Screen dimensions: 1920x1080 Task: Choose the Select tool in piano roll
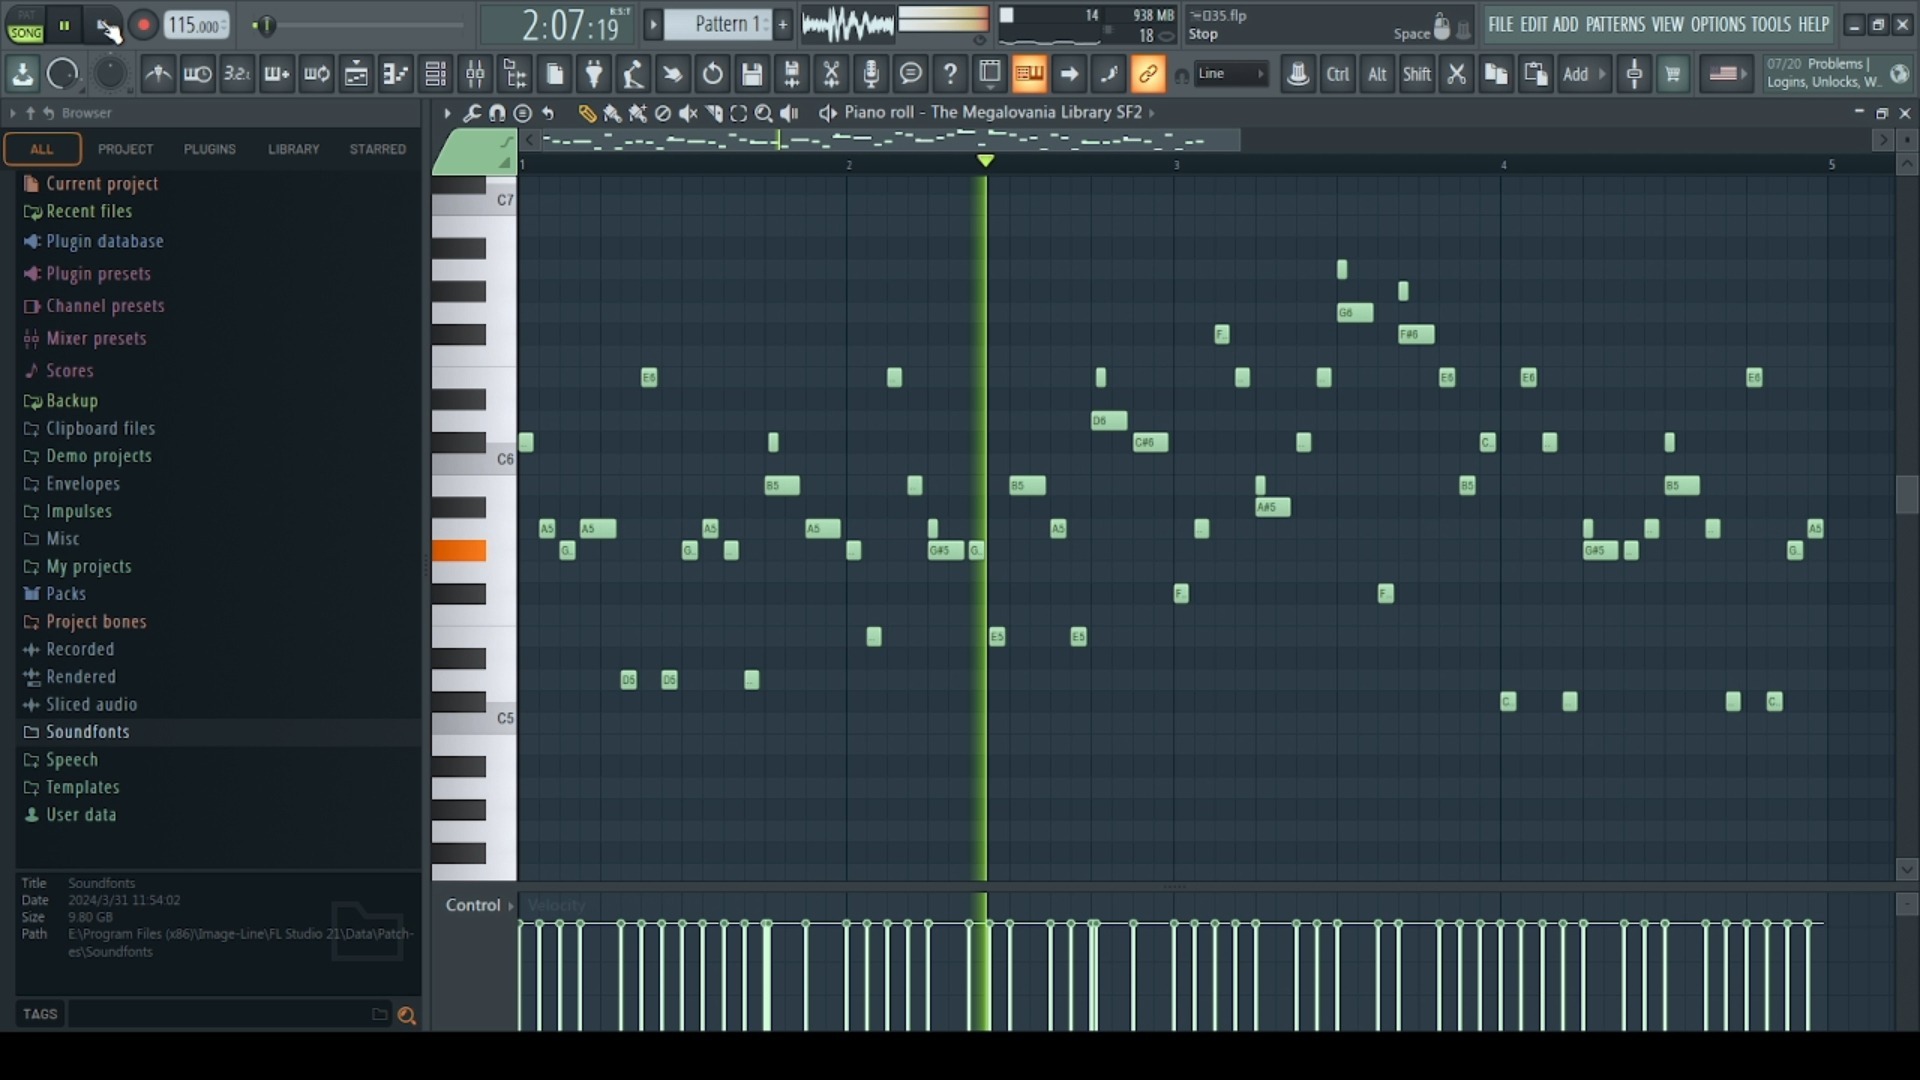click(739, 113)
